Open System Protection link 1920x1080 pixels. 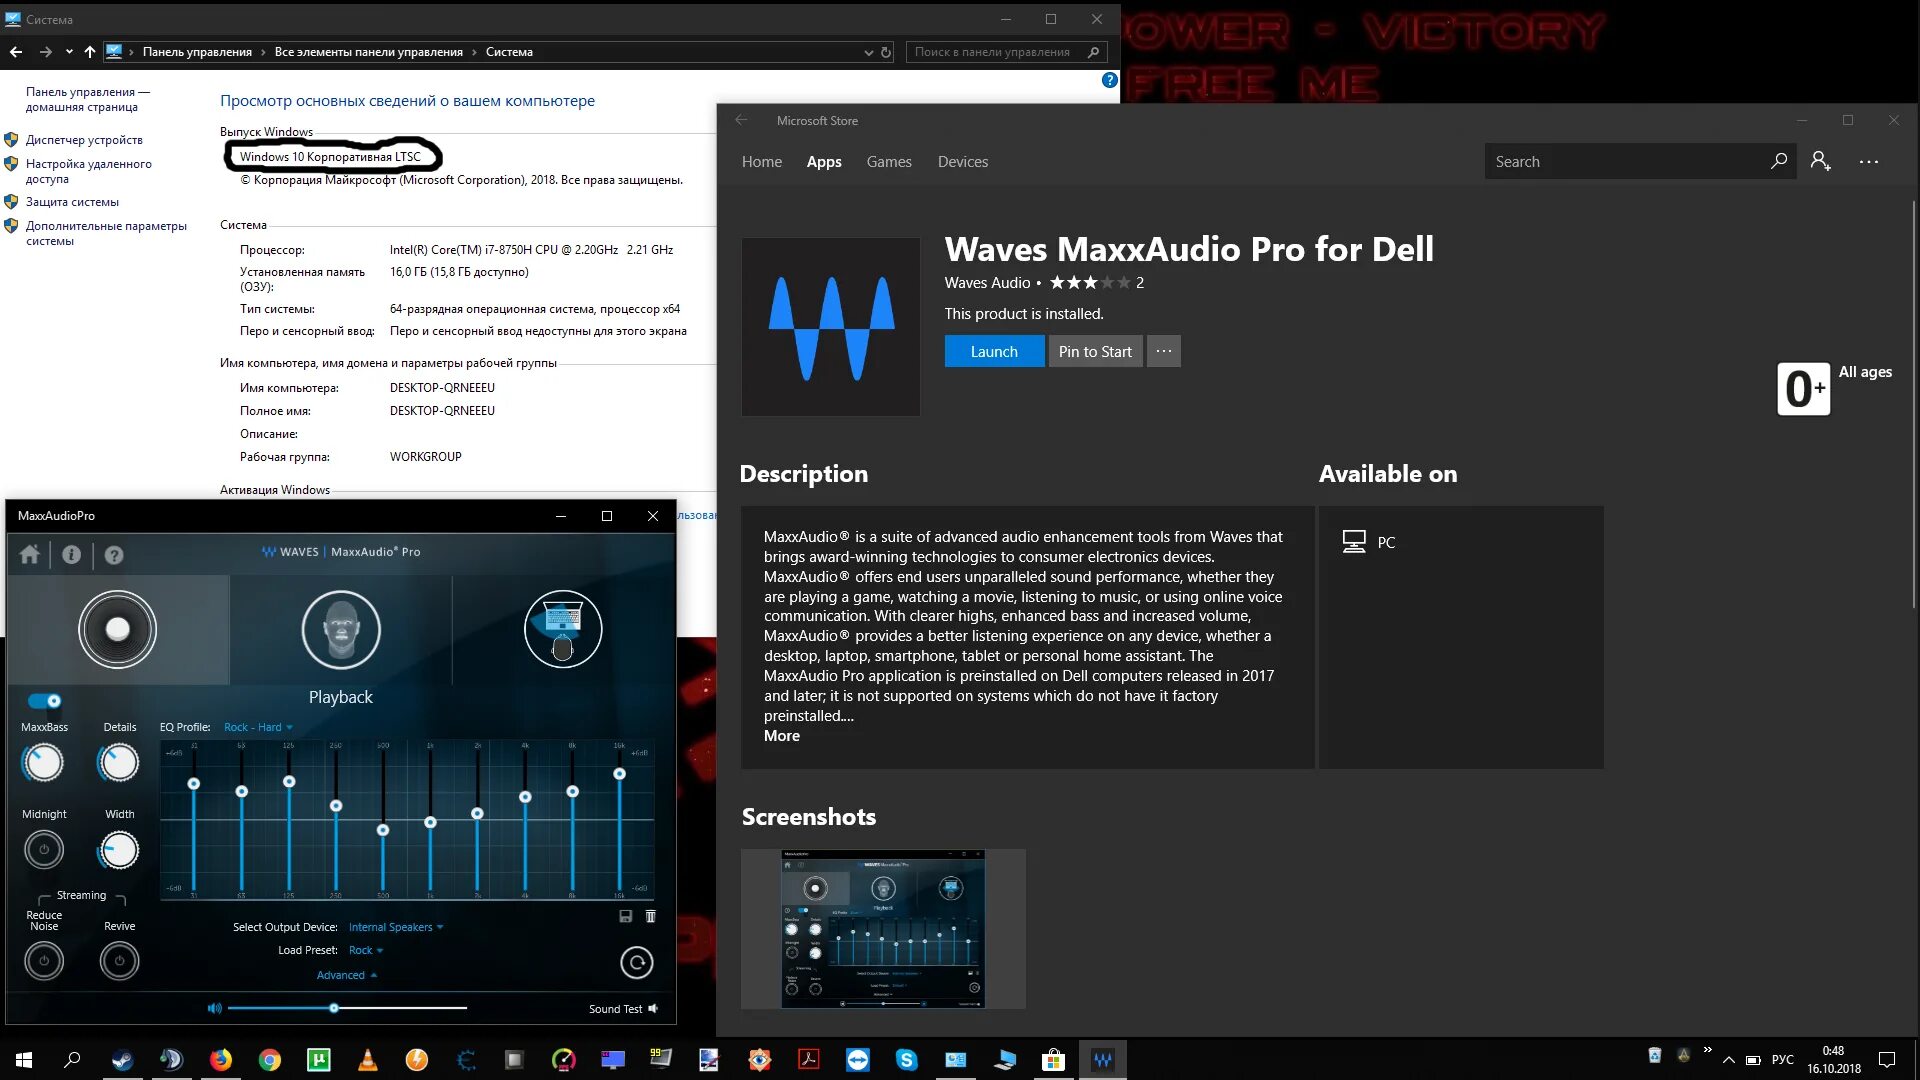coord(72,202)
